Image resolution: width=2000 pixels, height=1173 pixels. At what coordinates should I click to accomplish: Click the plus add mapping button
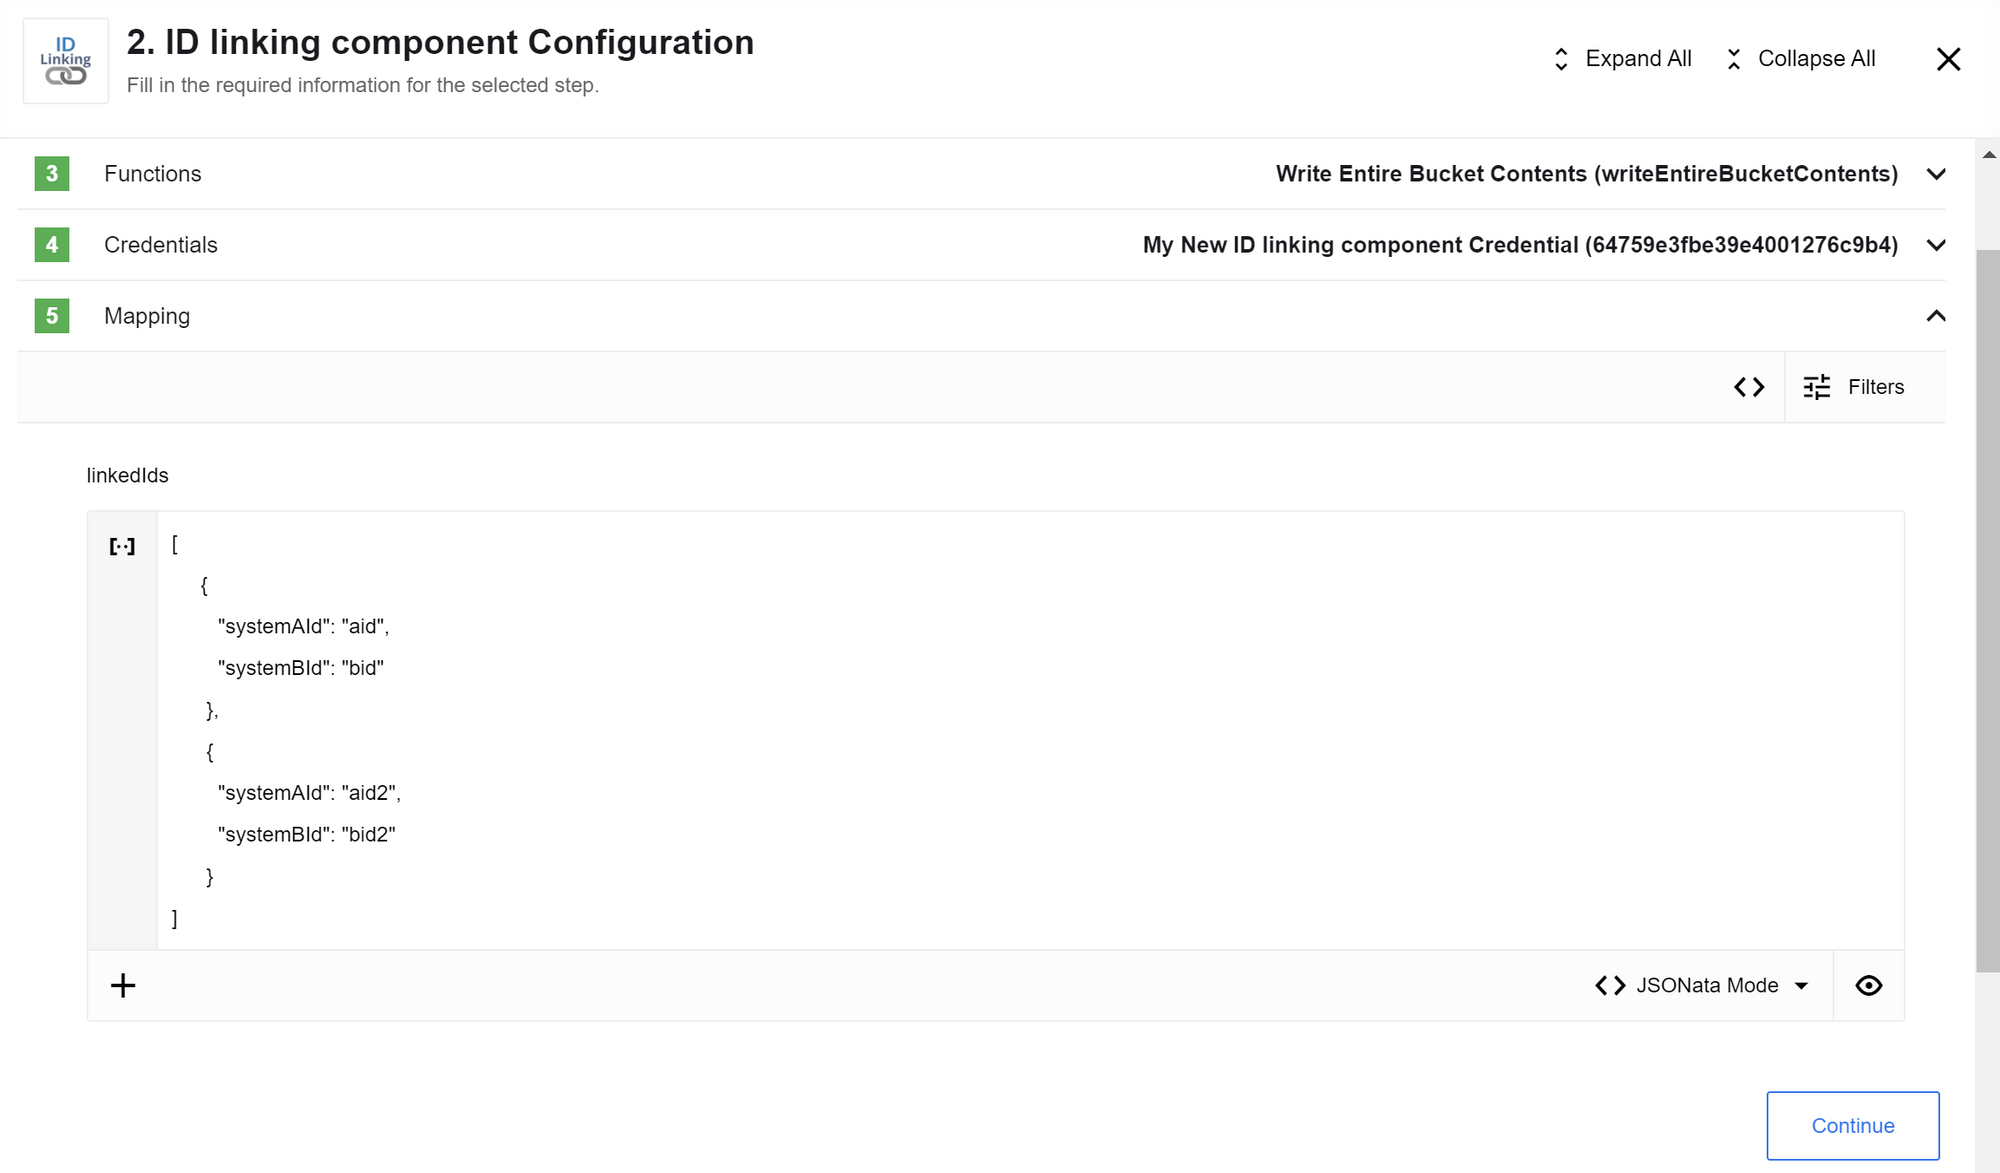point(123,984)
